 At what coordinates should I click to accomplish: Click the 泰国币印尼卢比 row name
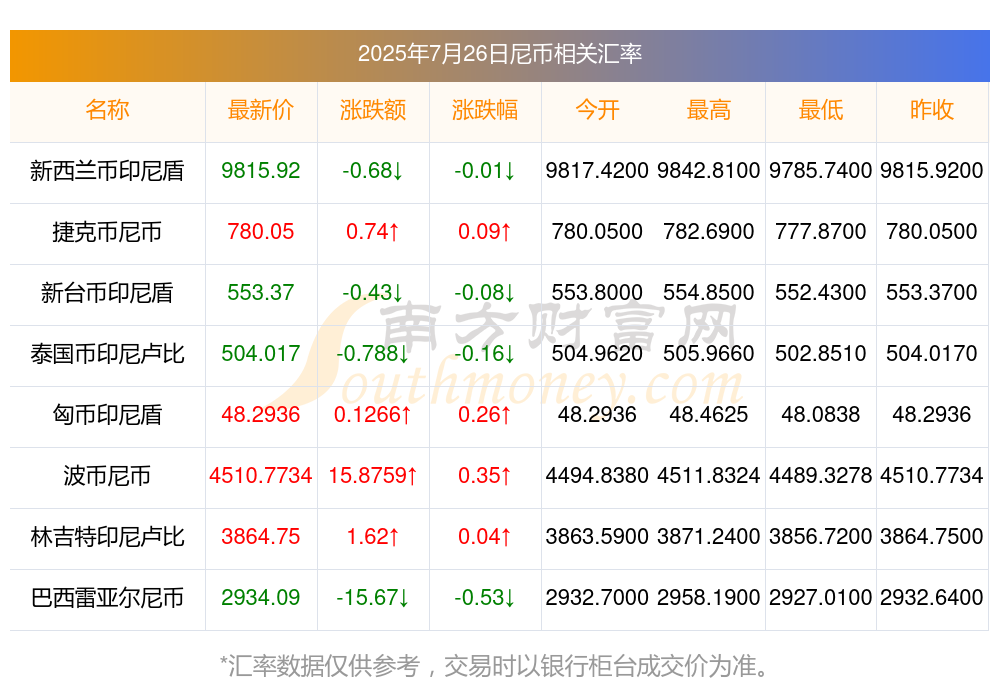(x=107, y=353)
